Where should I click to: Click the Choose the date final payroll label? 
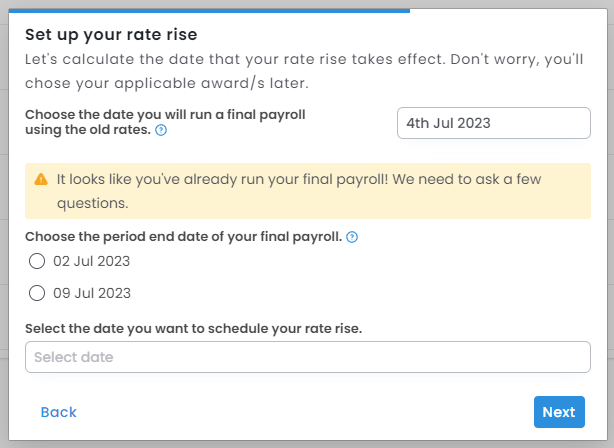[x=165, y=122]
